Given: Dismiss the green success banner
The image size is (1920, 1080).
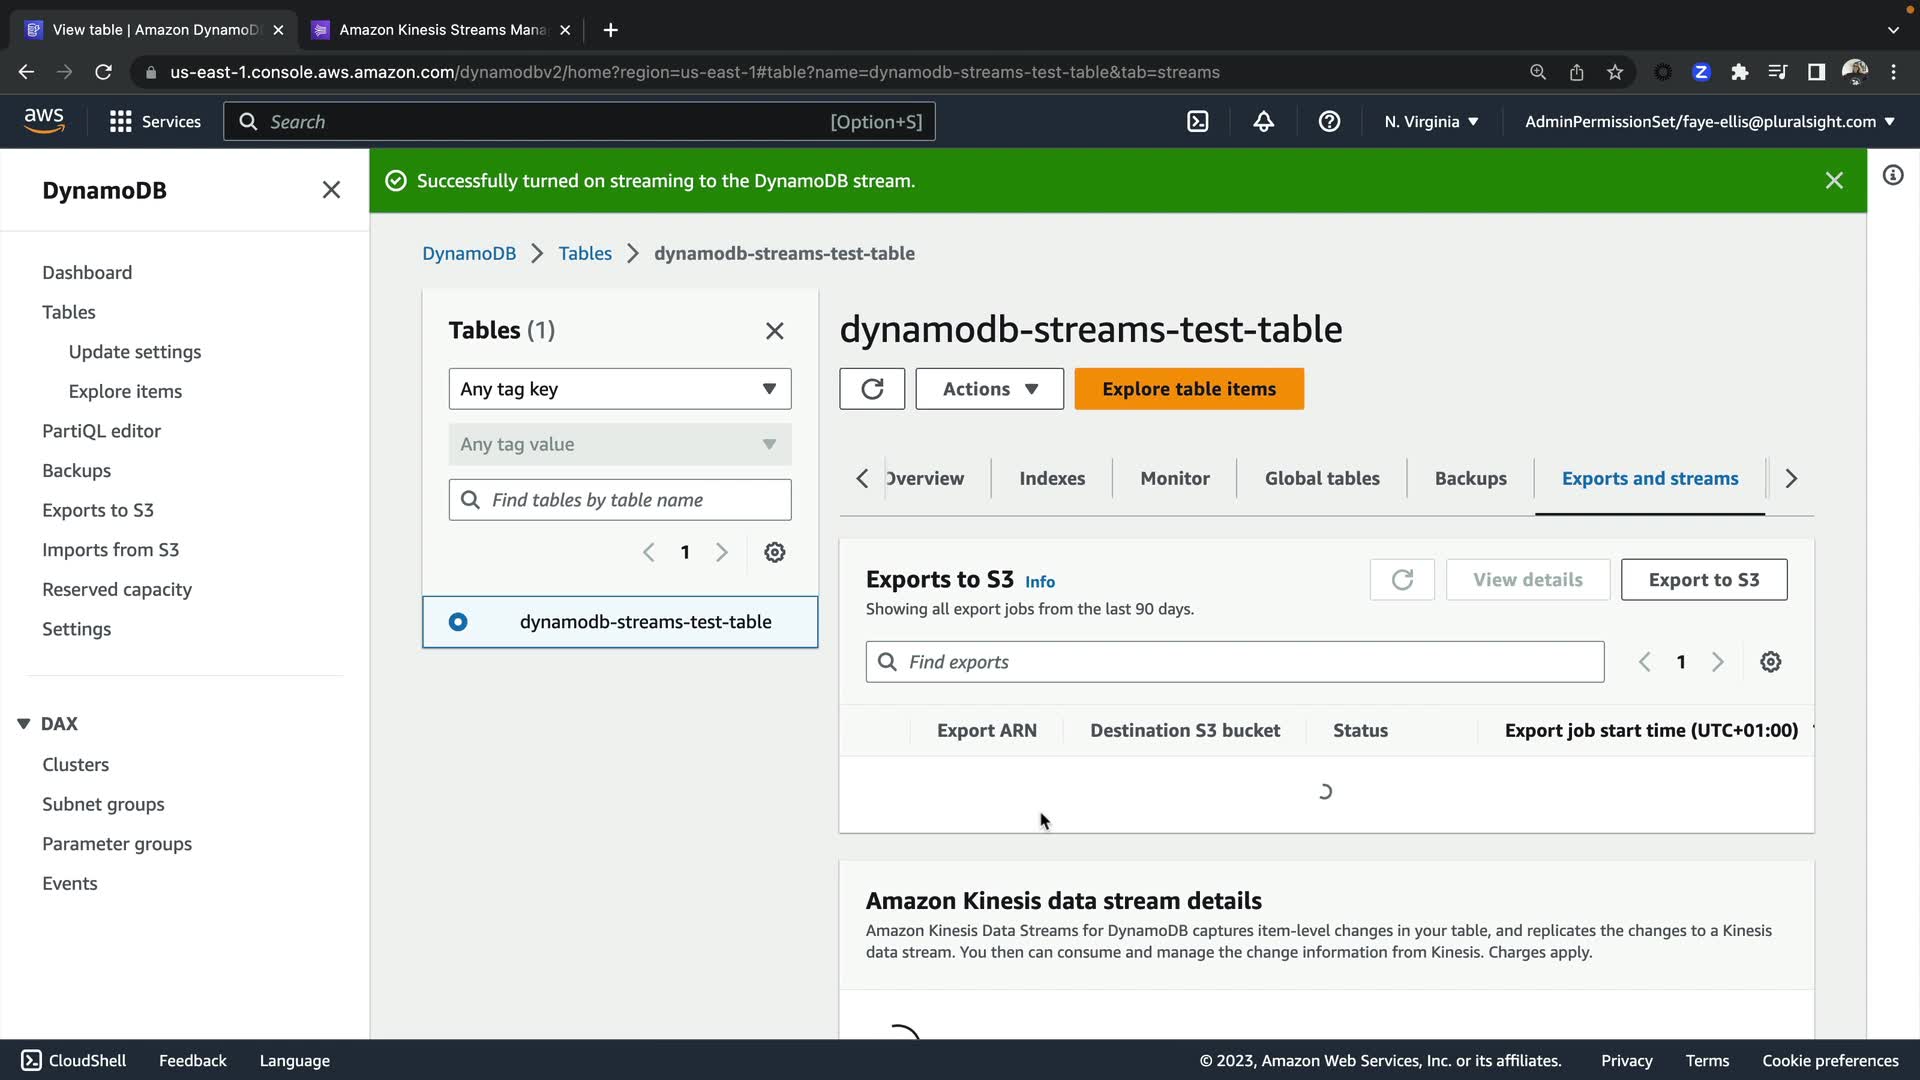Looking at the screenshot, I should click(1834, 180).
